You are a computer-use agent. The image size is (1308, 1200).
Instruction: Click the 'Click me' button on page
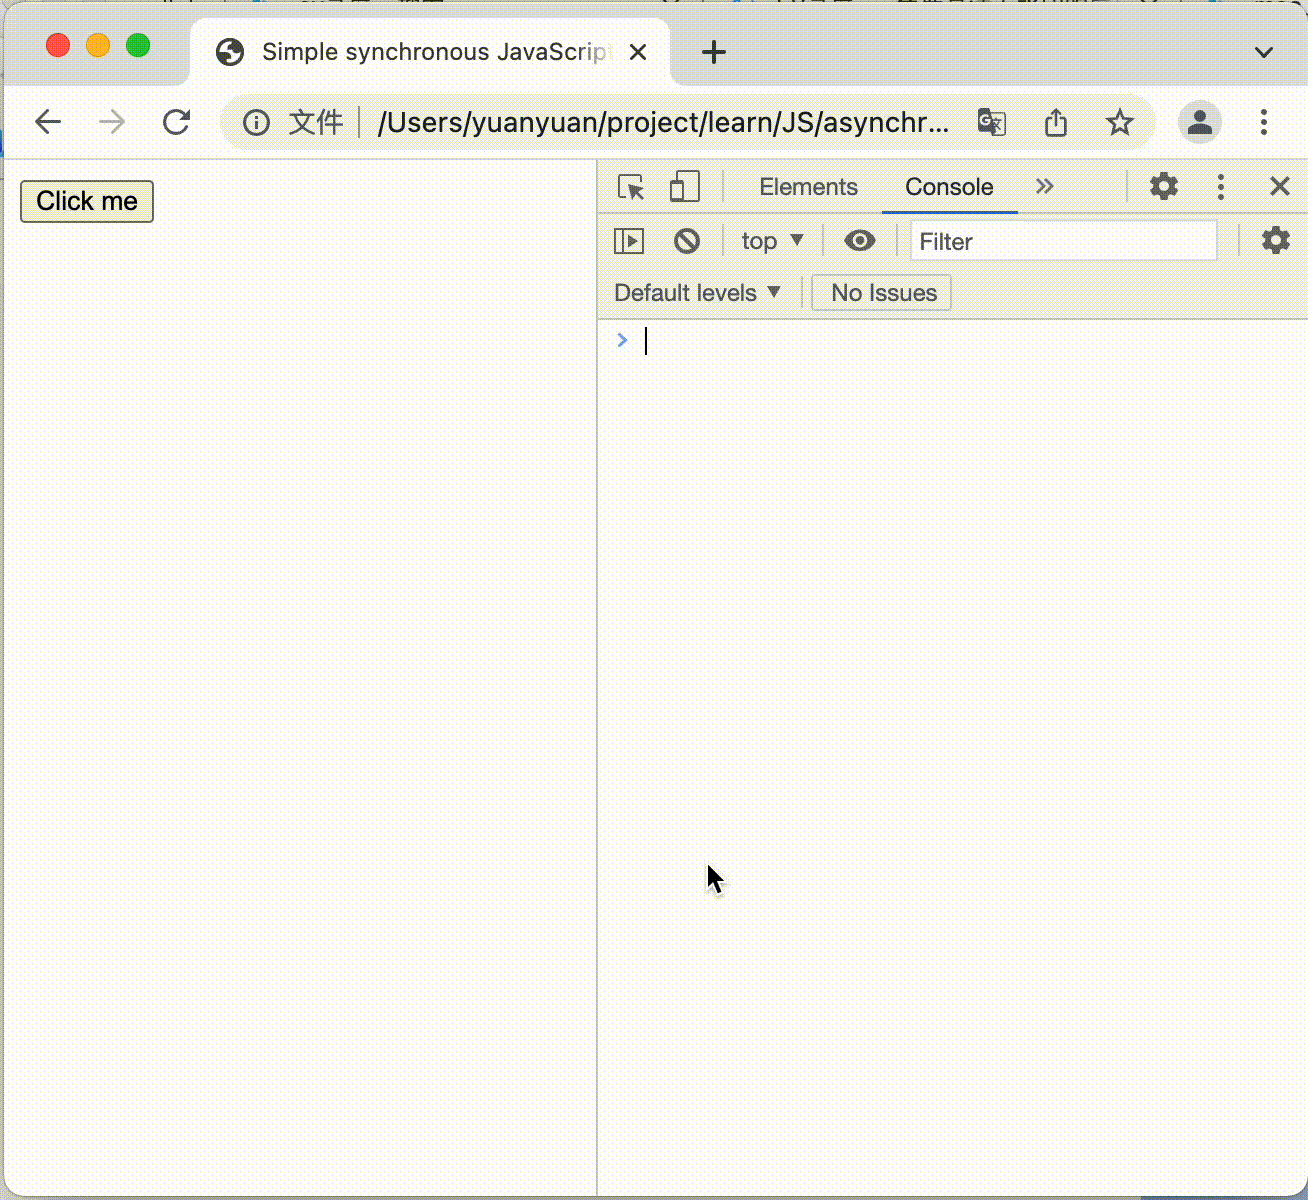coord(87,201)
